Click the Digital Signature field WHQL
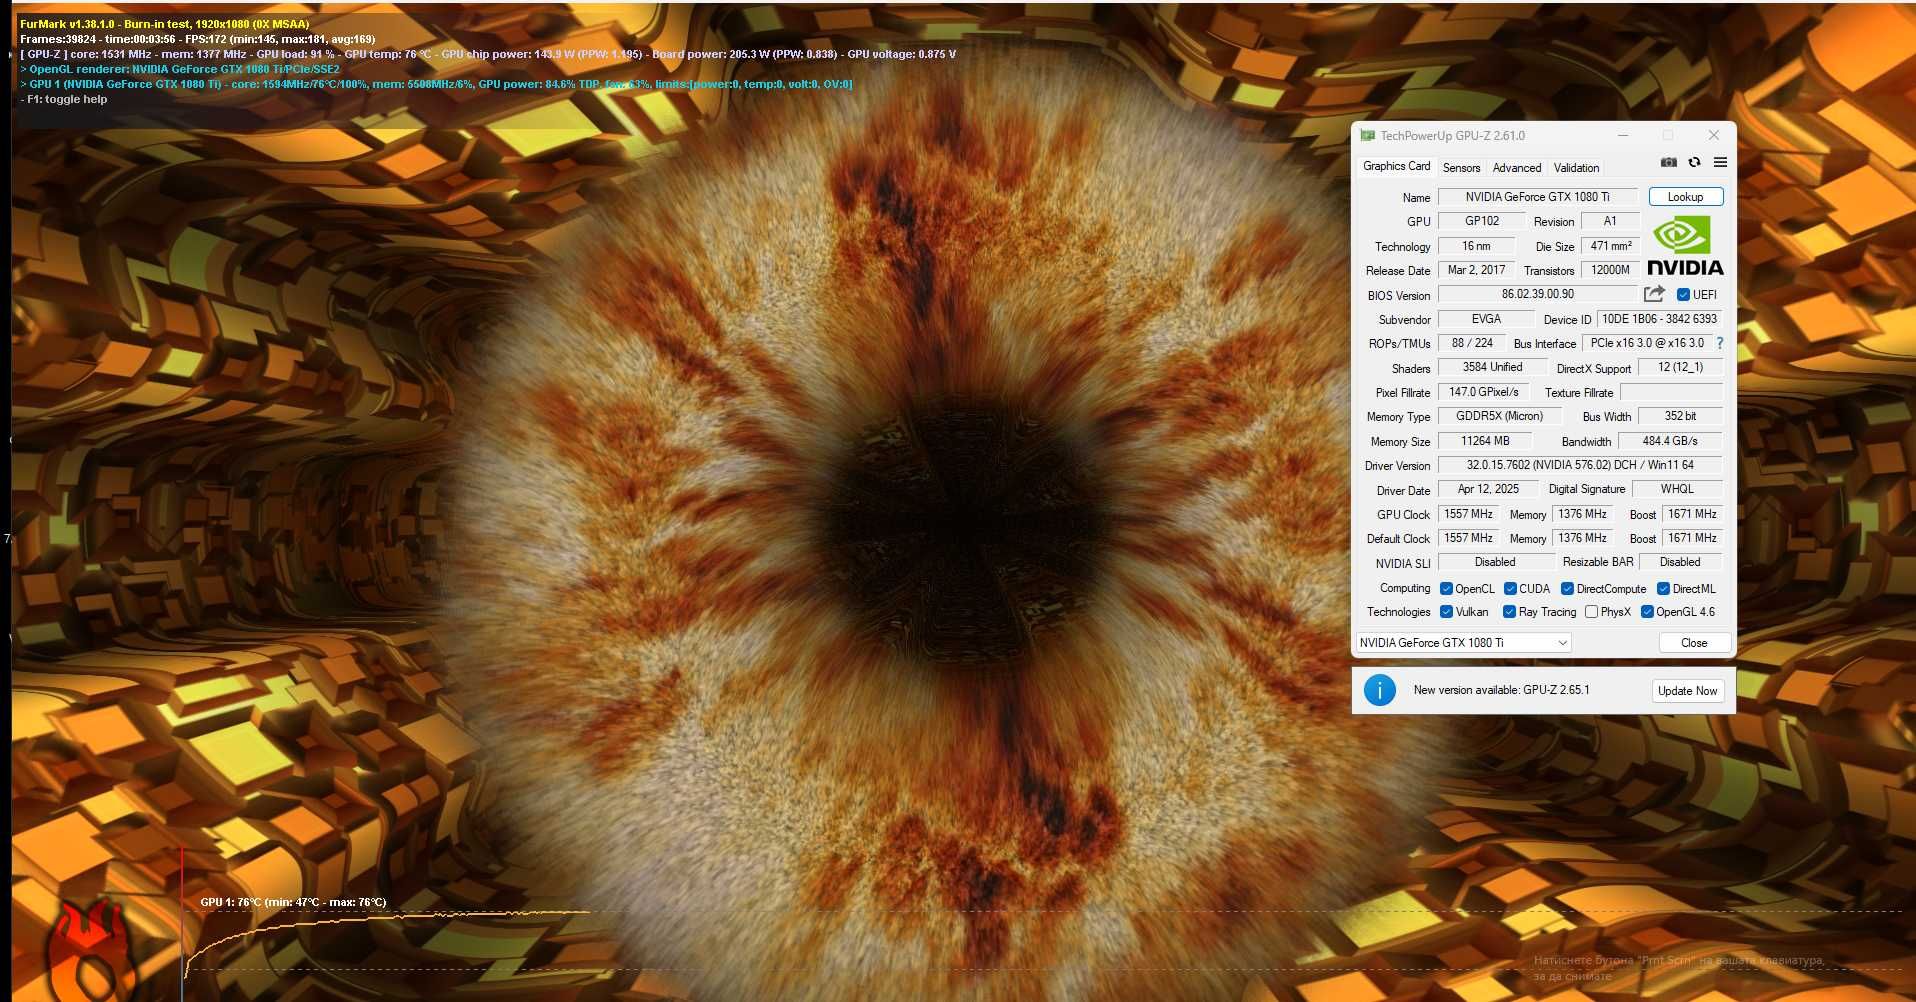The image size is (1916, 1002). (1678, 489)
